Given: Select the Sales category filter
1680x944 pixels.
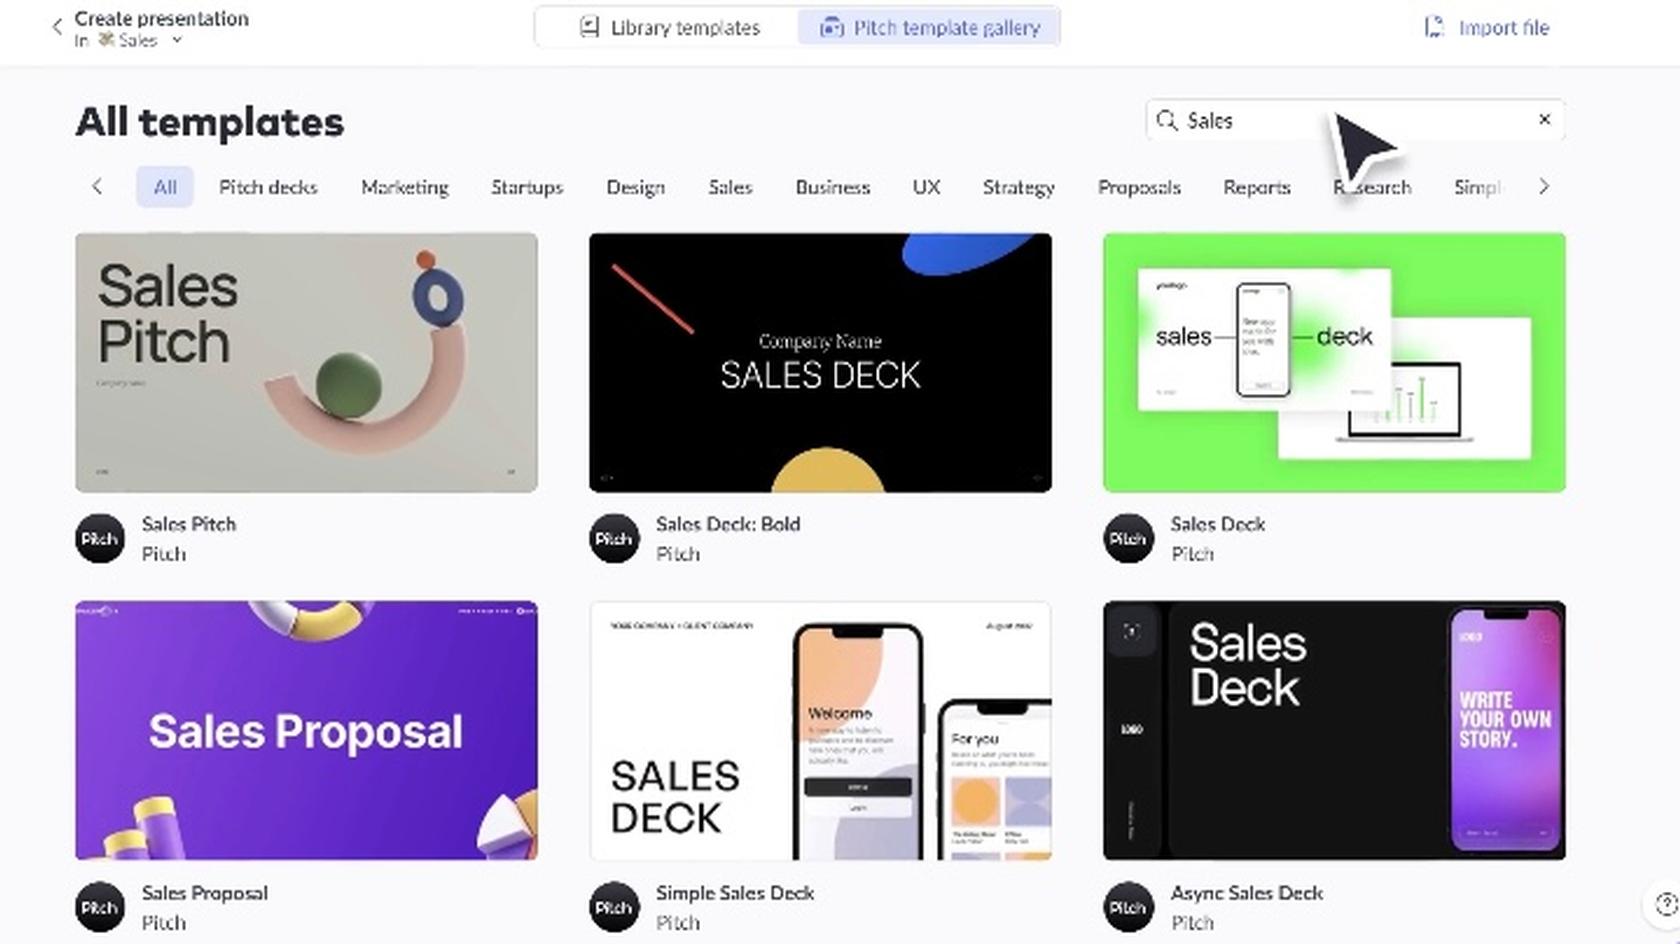Looking at the screenshot, I should [730, 187].
